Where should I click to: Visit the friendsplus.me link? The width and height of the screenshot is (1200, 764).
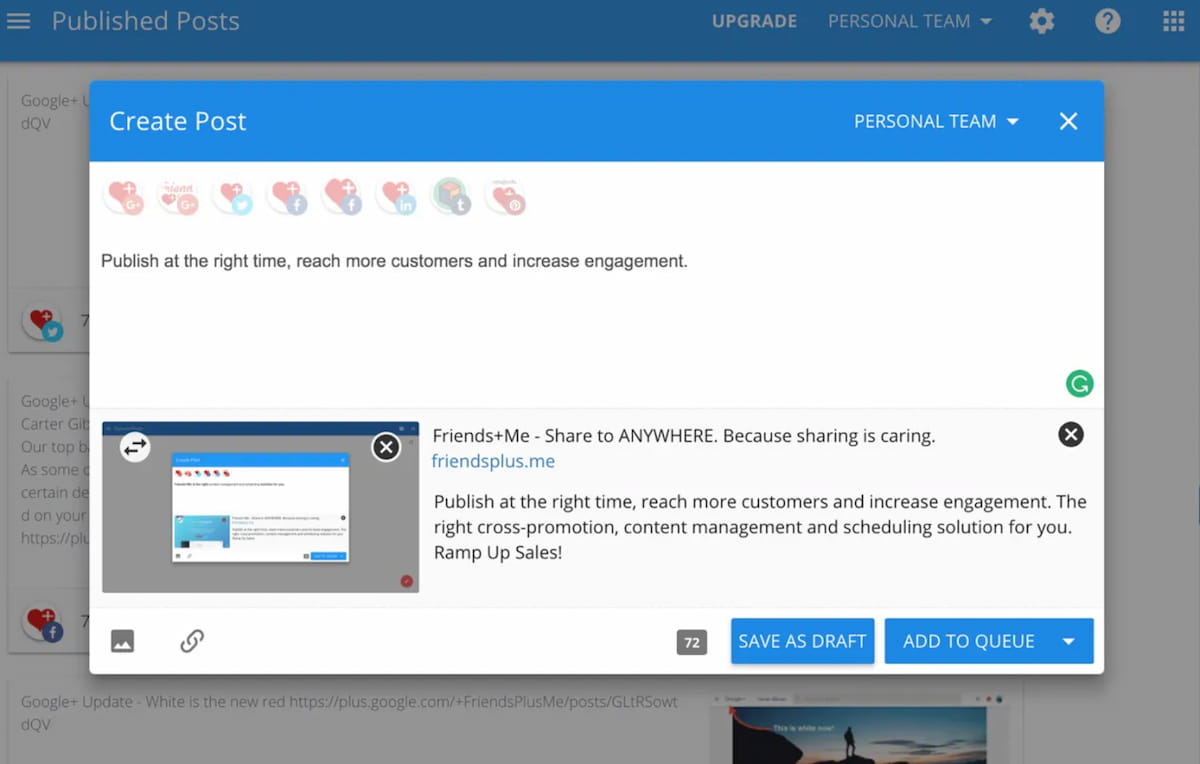click(x=493, y=461)
